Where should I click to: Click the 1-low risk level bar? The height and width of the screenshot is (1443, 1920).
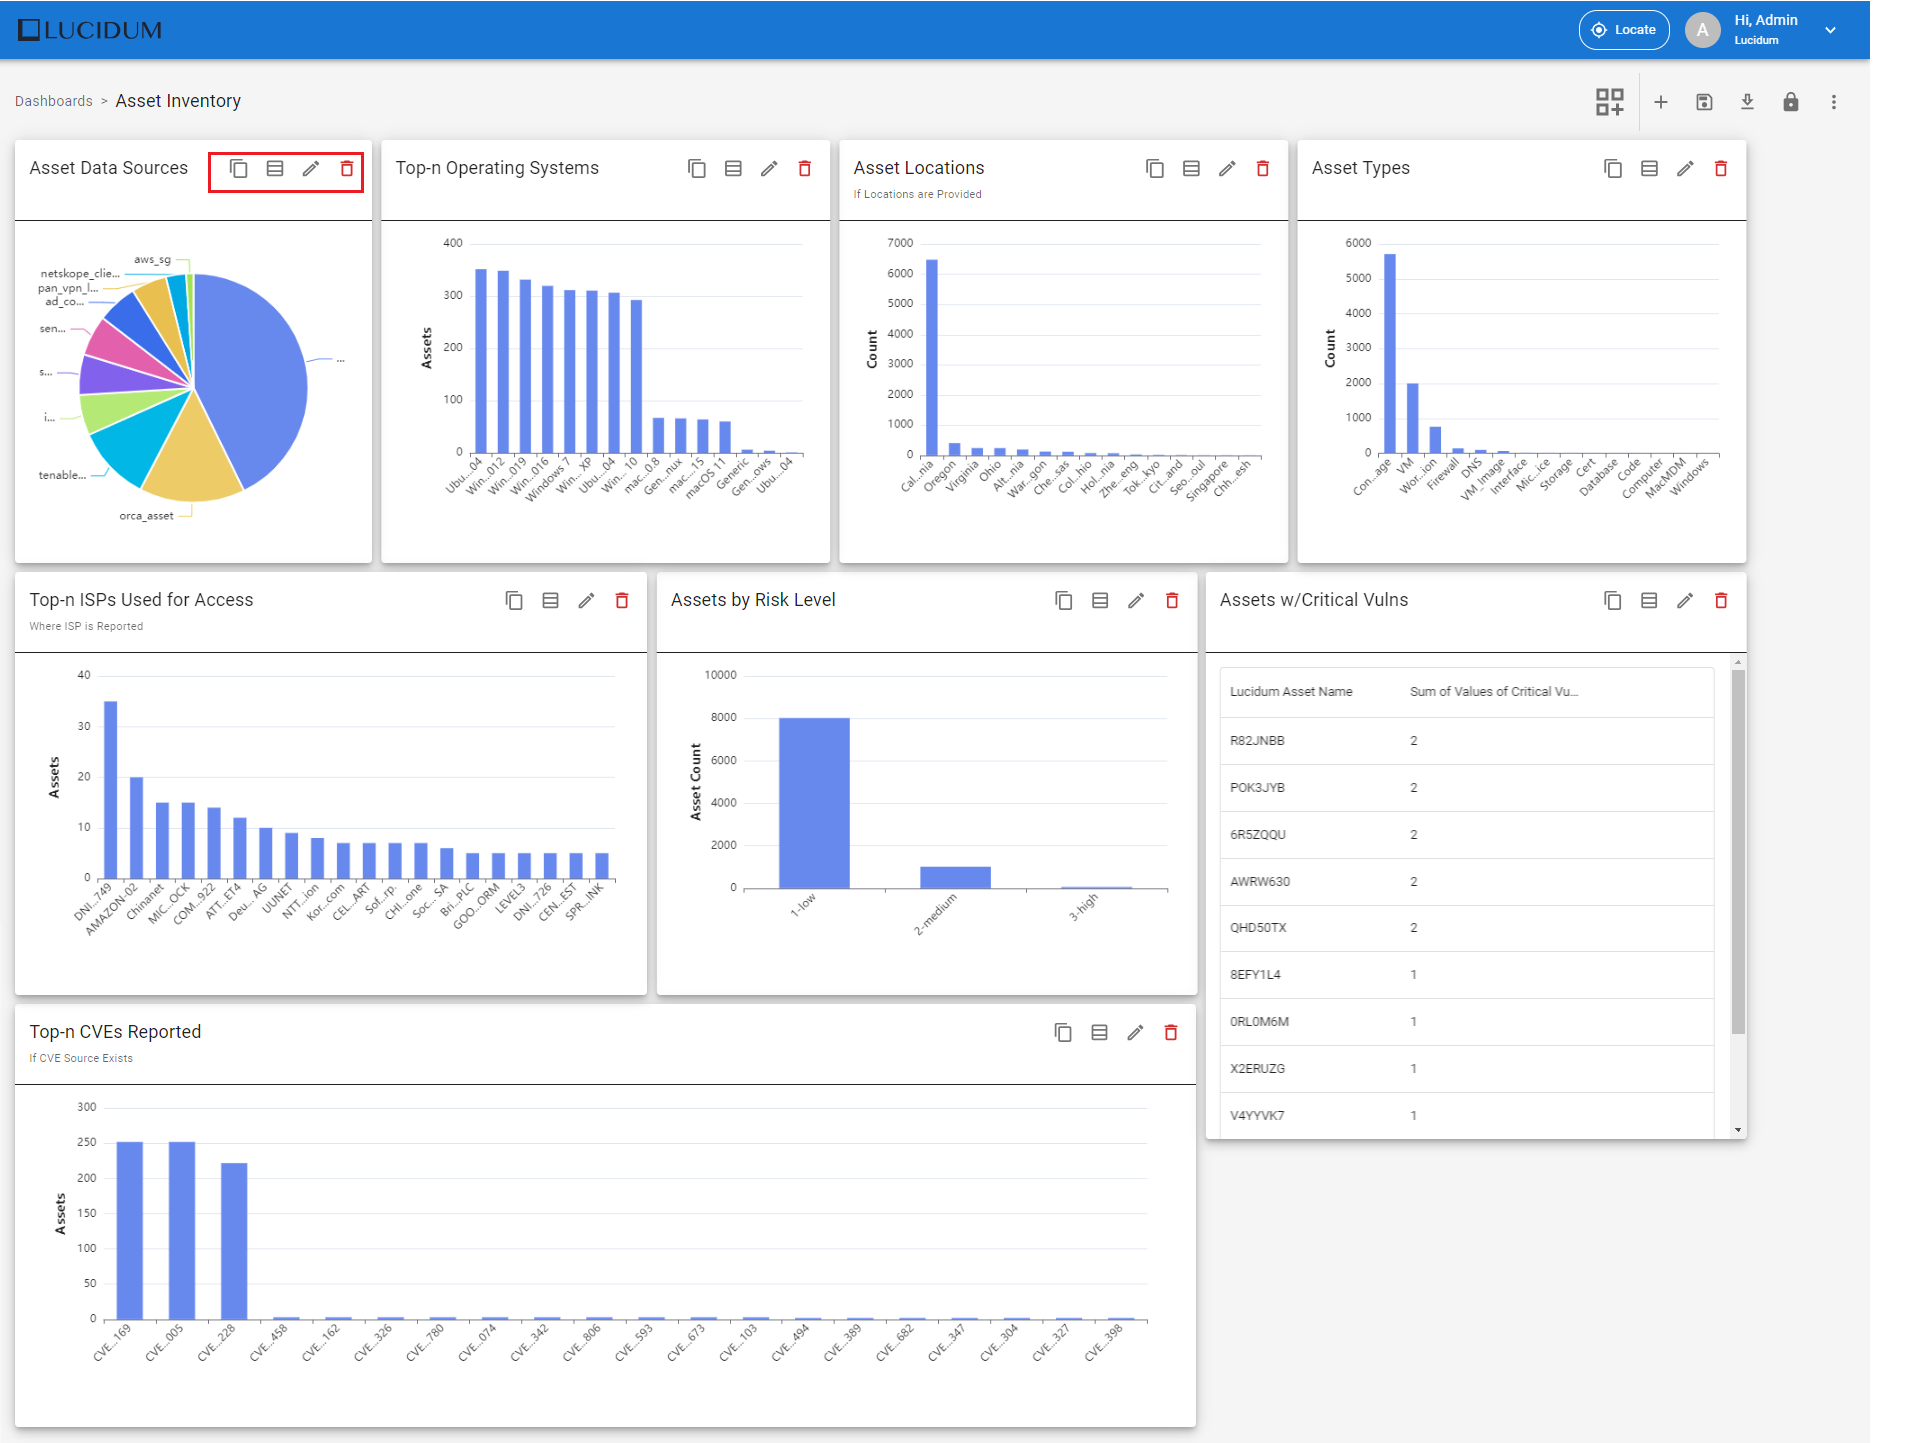[x=814, y=803]
